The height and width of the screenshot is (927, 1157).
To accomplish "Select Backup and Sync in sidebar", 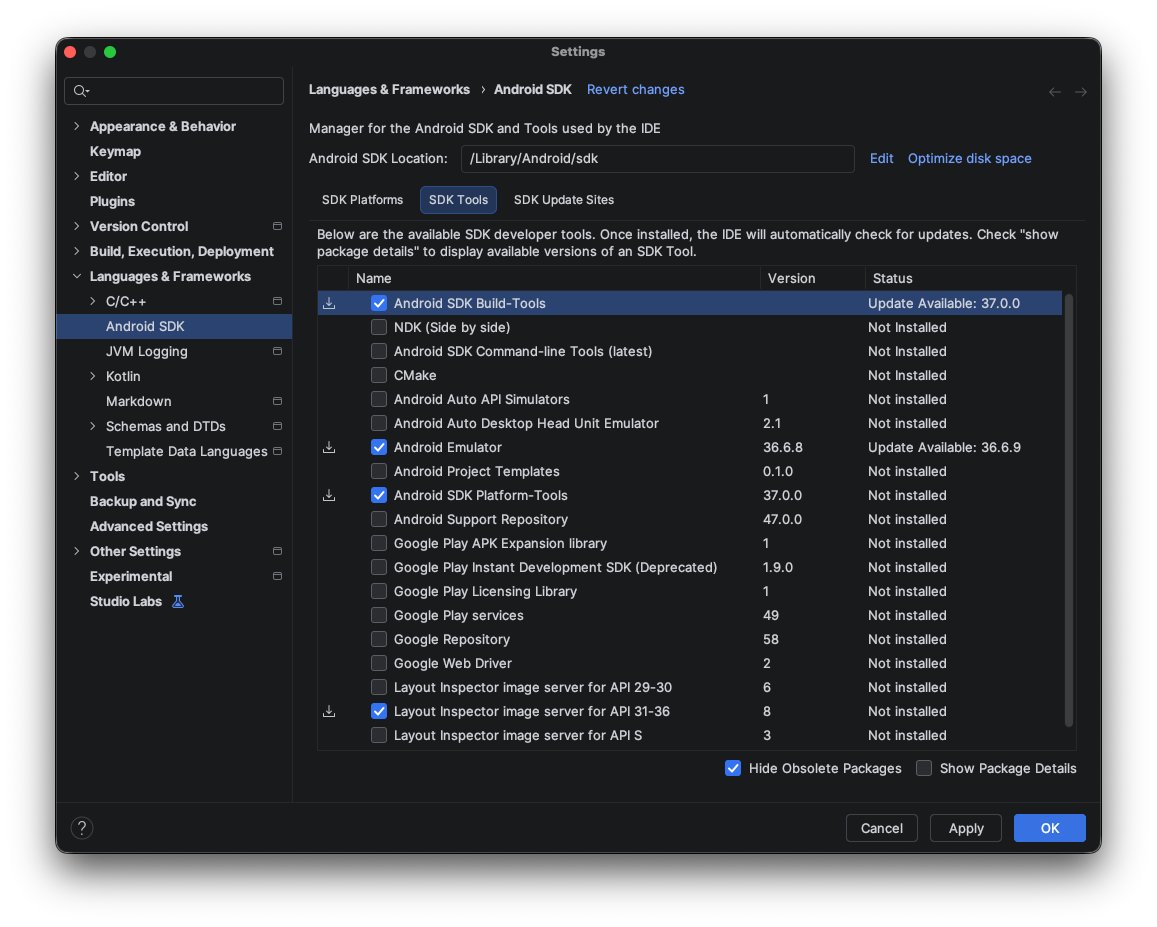I will (143, 501).
